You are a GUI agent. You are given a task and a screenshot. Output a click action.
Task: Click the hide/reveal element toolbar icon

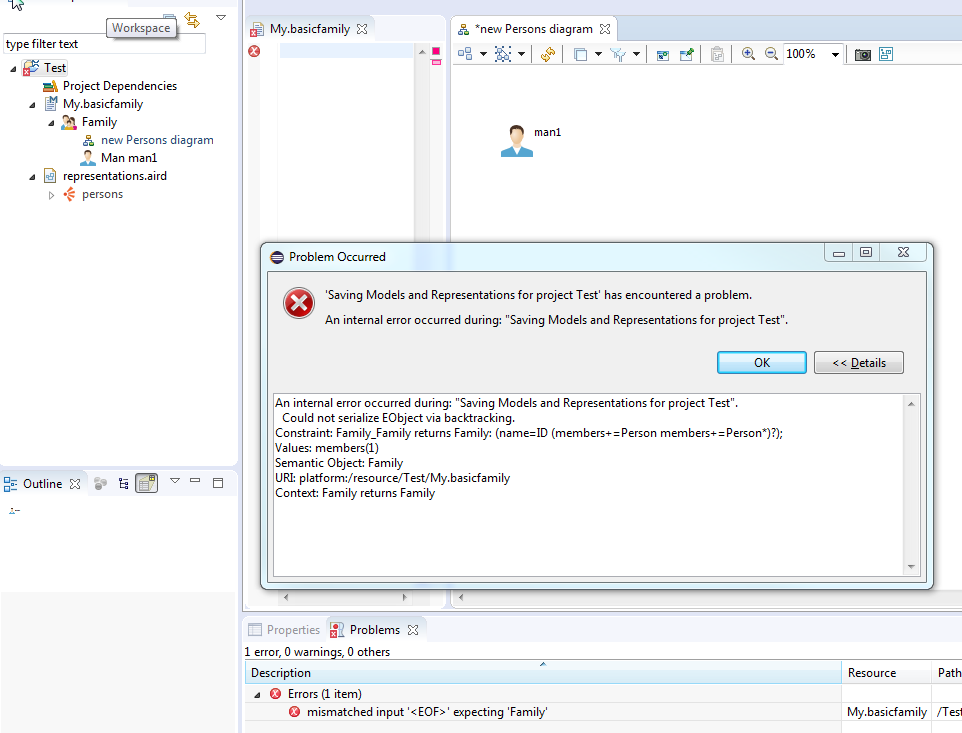[663, 55]
